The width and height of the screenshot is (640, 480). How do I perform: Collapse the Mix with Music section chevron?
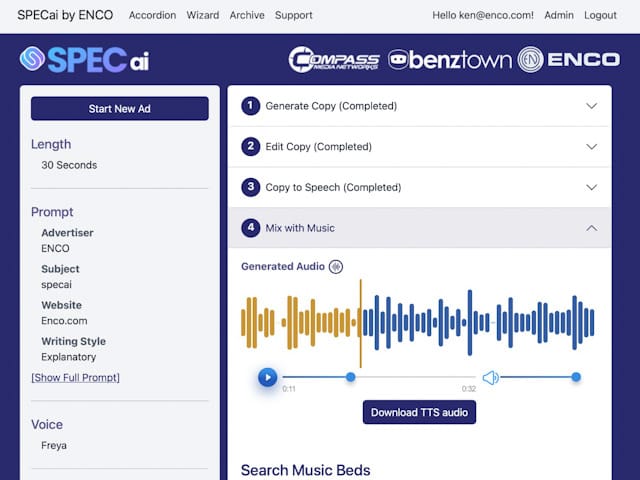591,228
